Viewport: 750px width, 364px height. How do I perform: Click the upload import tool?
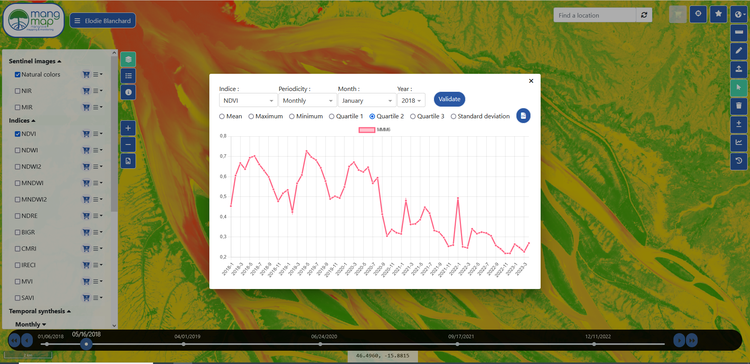tap(739, 69)
